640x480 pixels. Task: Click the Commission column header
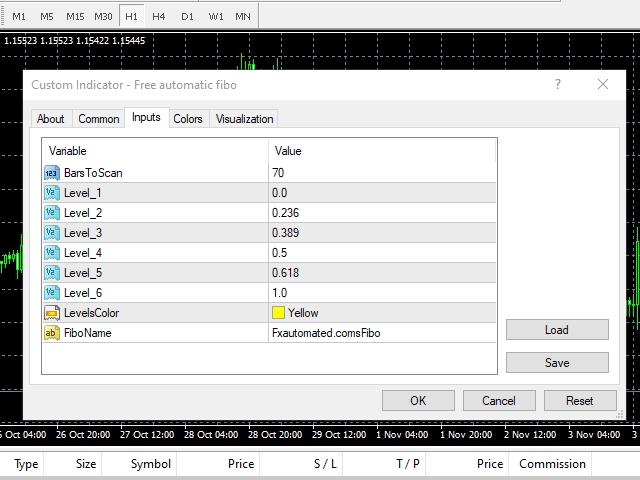click(552, 464)
